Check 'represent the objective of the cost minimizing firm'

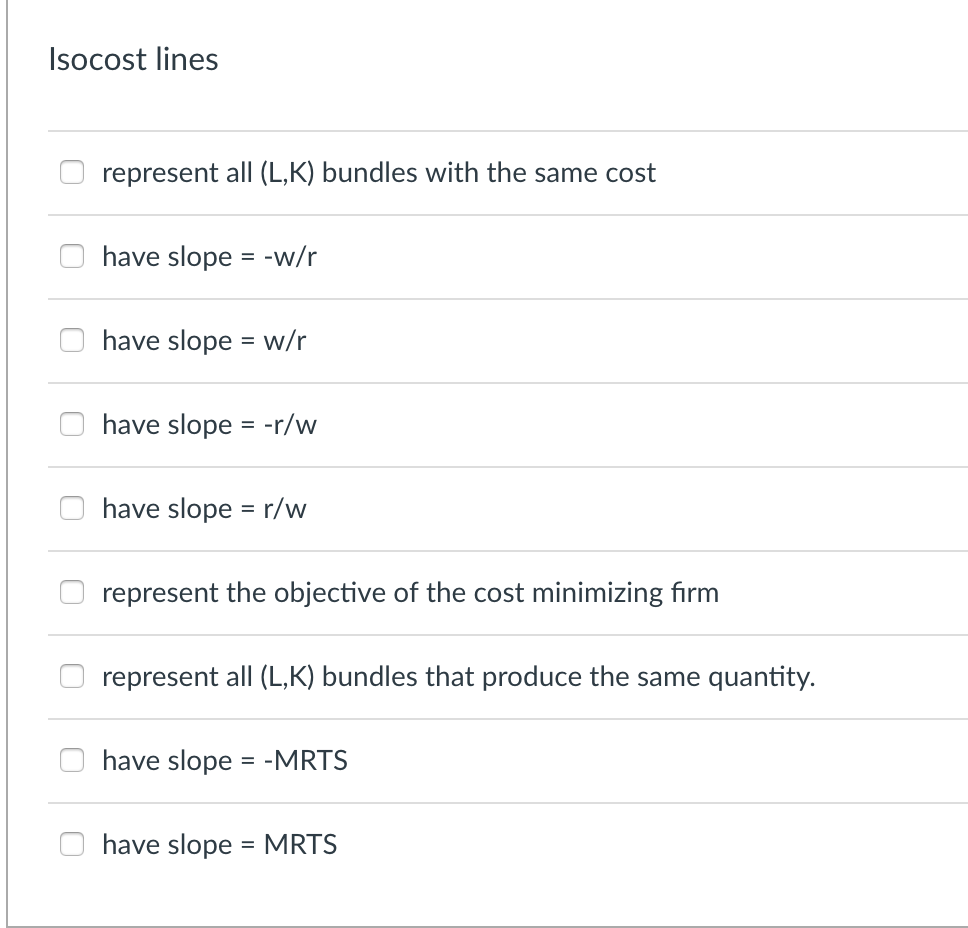(x=72, y=592)
